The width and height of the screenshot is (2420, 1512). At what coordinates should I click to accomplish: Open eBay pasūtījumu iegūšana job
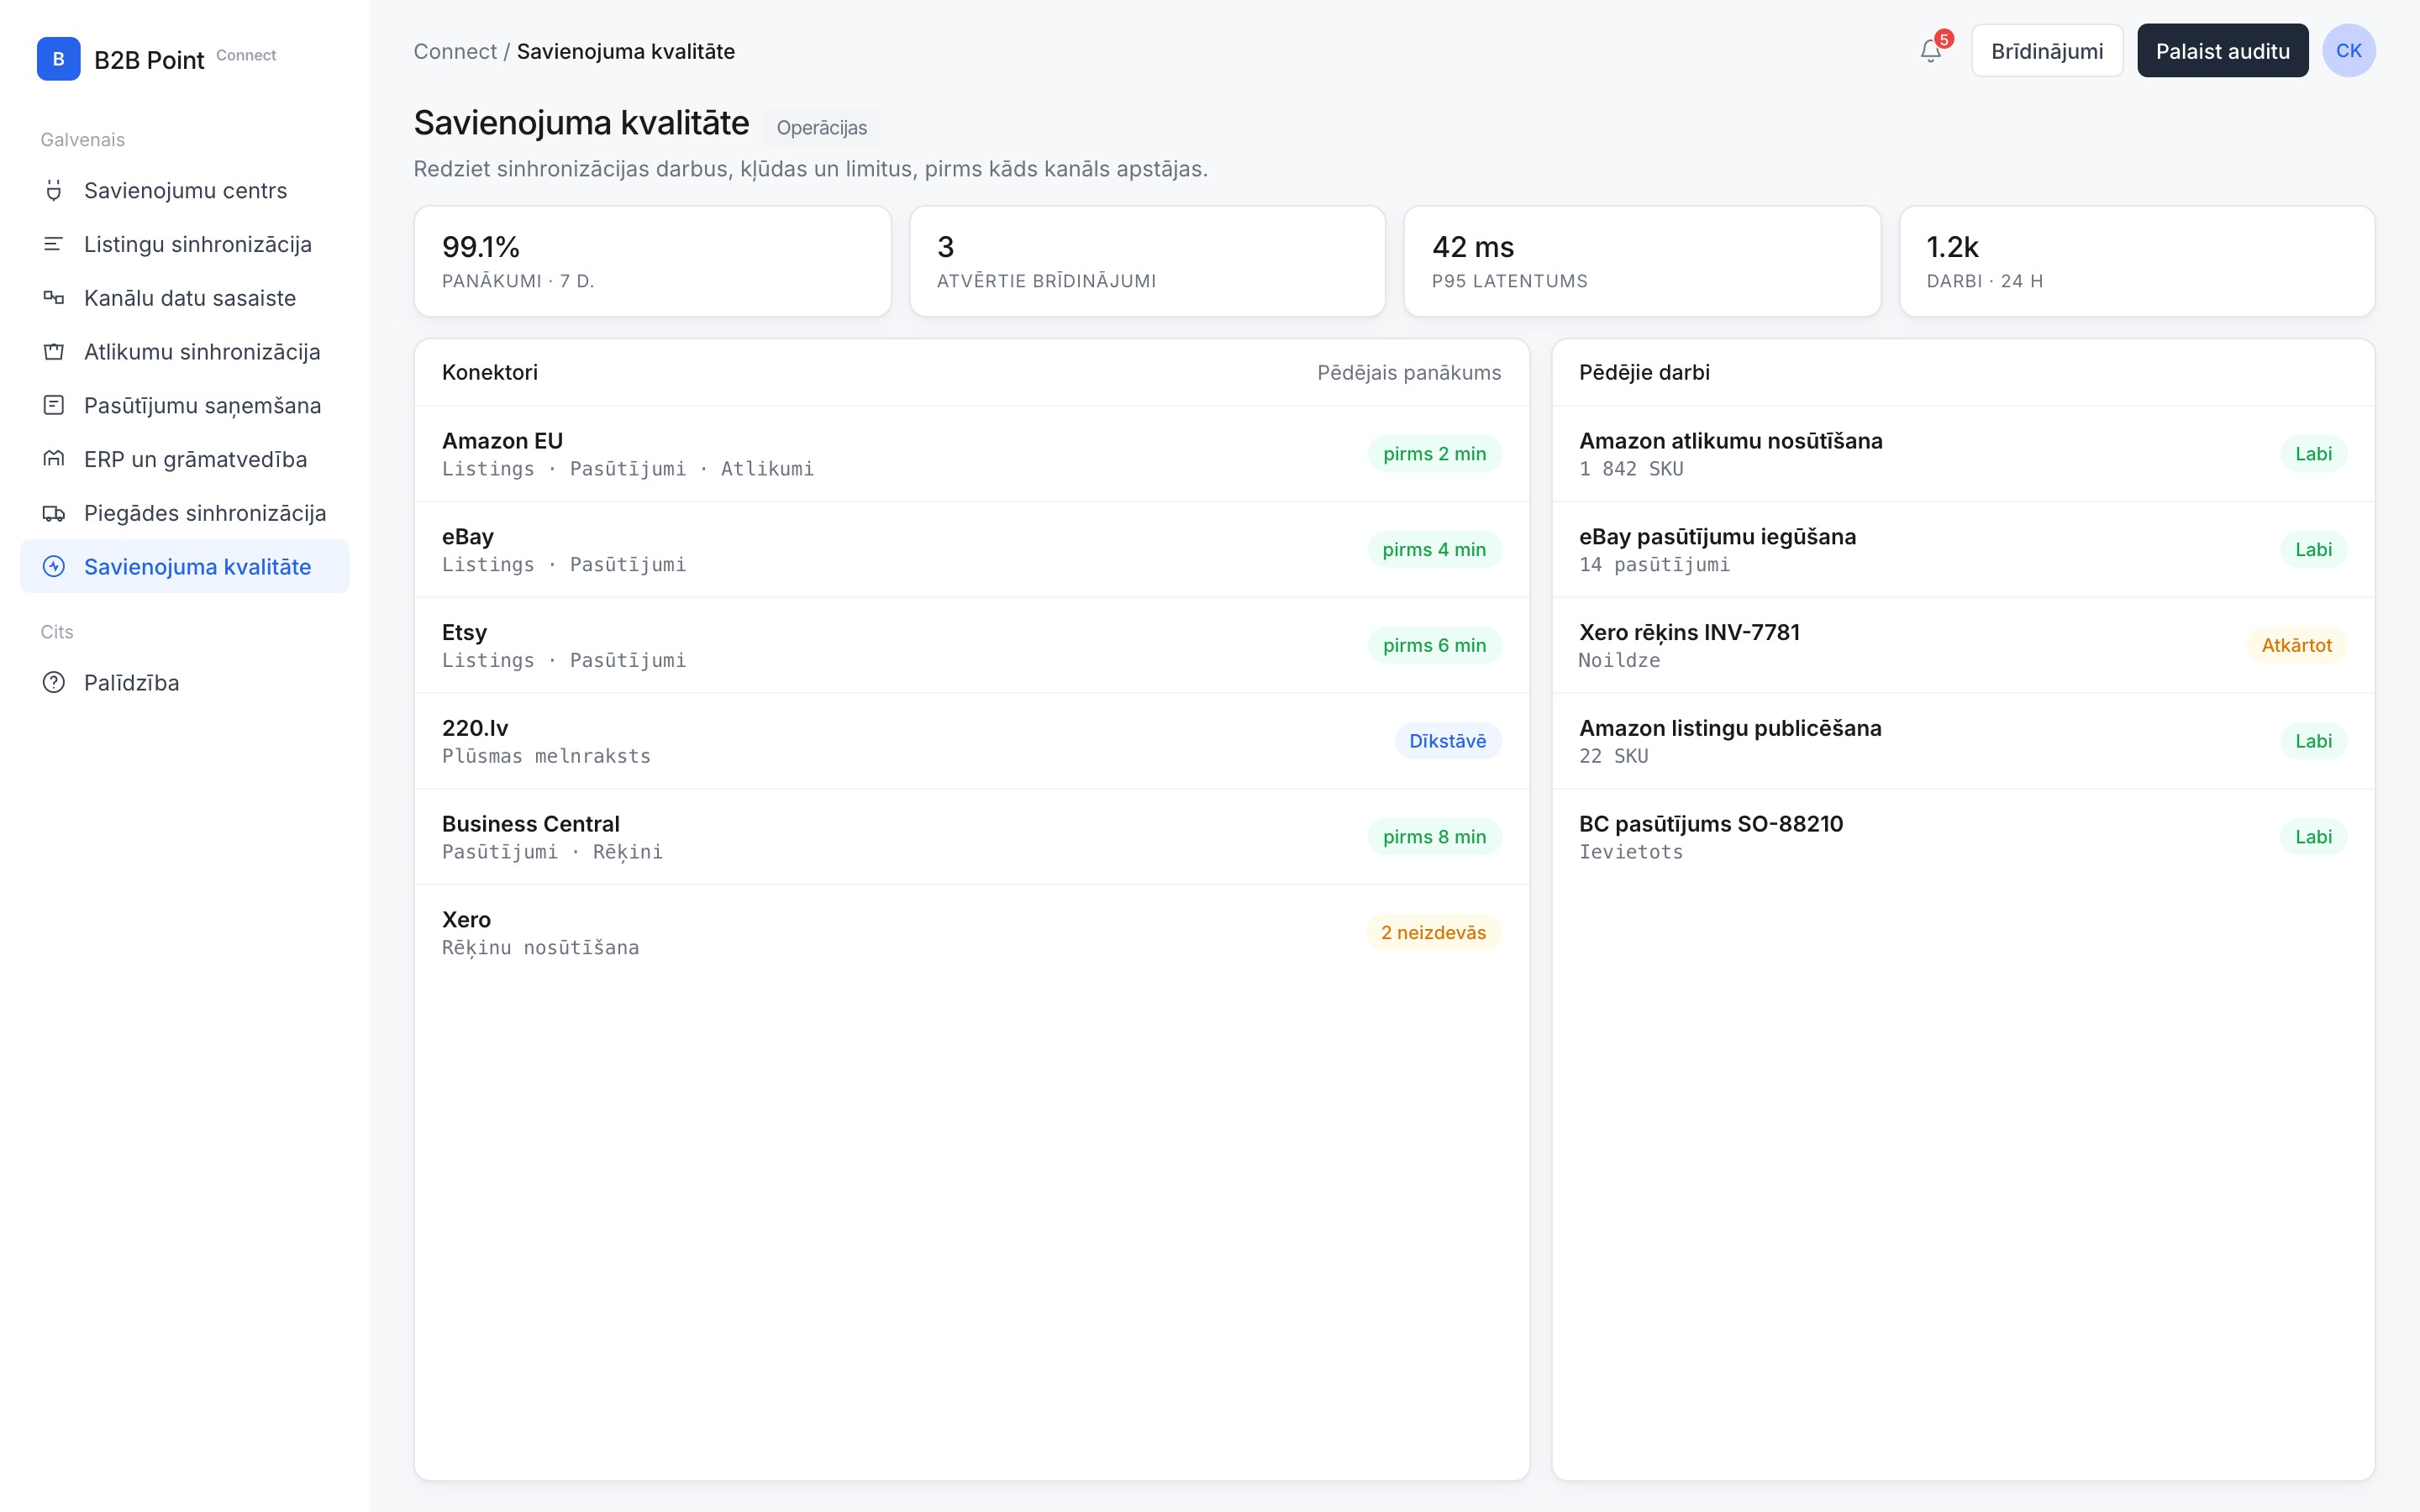(1962, 550)
